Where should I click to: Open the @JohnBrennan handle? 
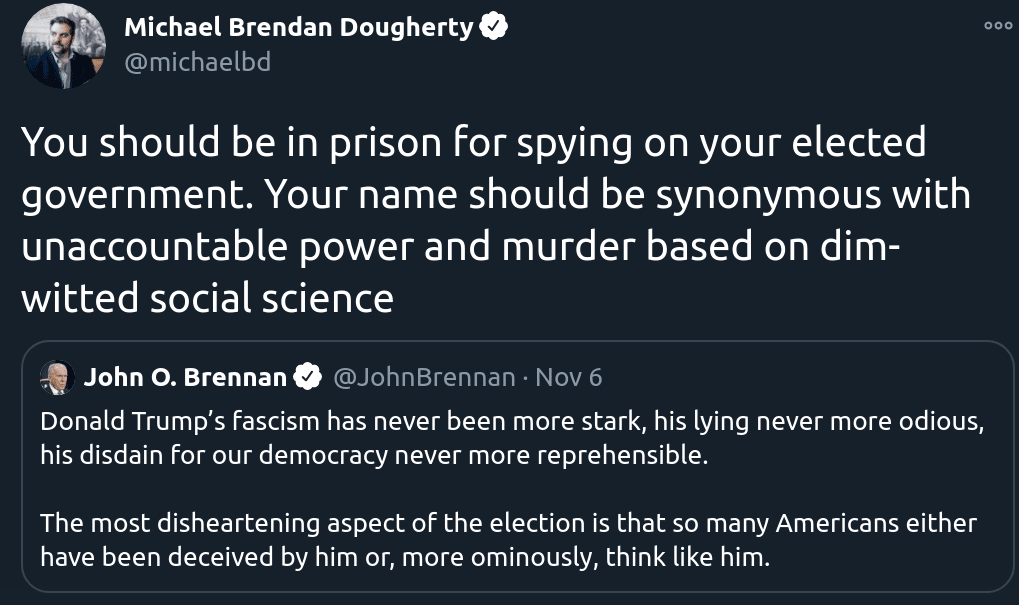[423, 377]
